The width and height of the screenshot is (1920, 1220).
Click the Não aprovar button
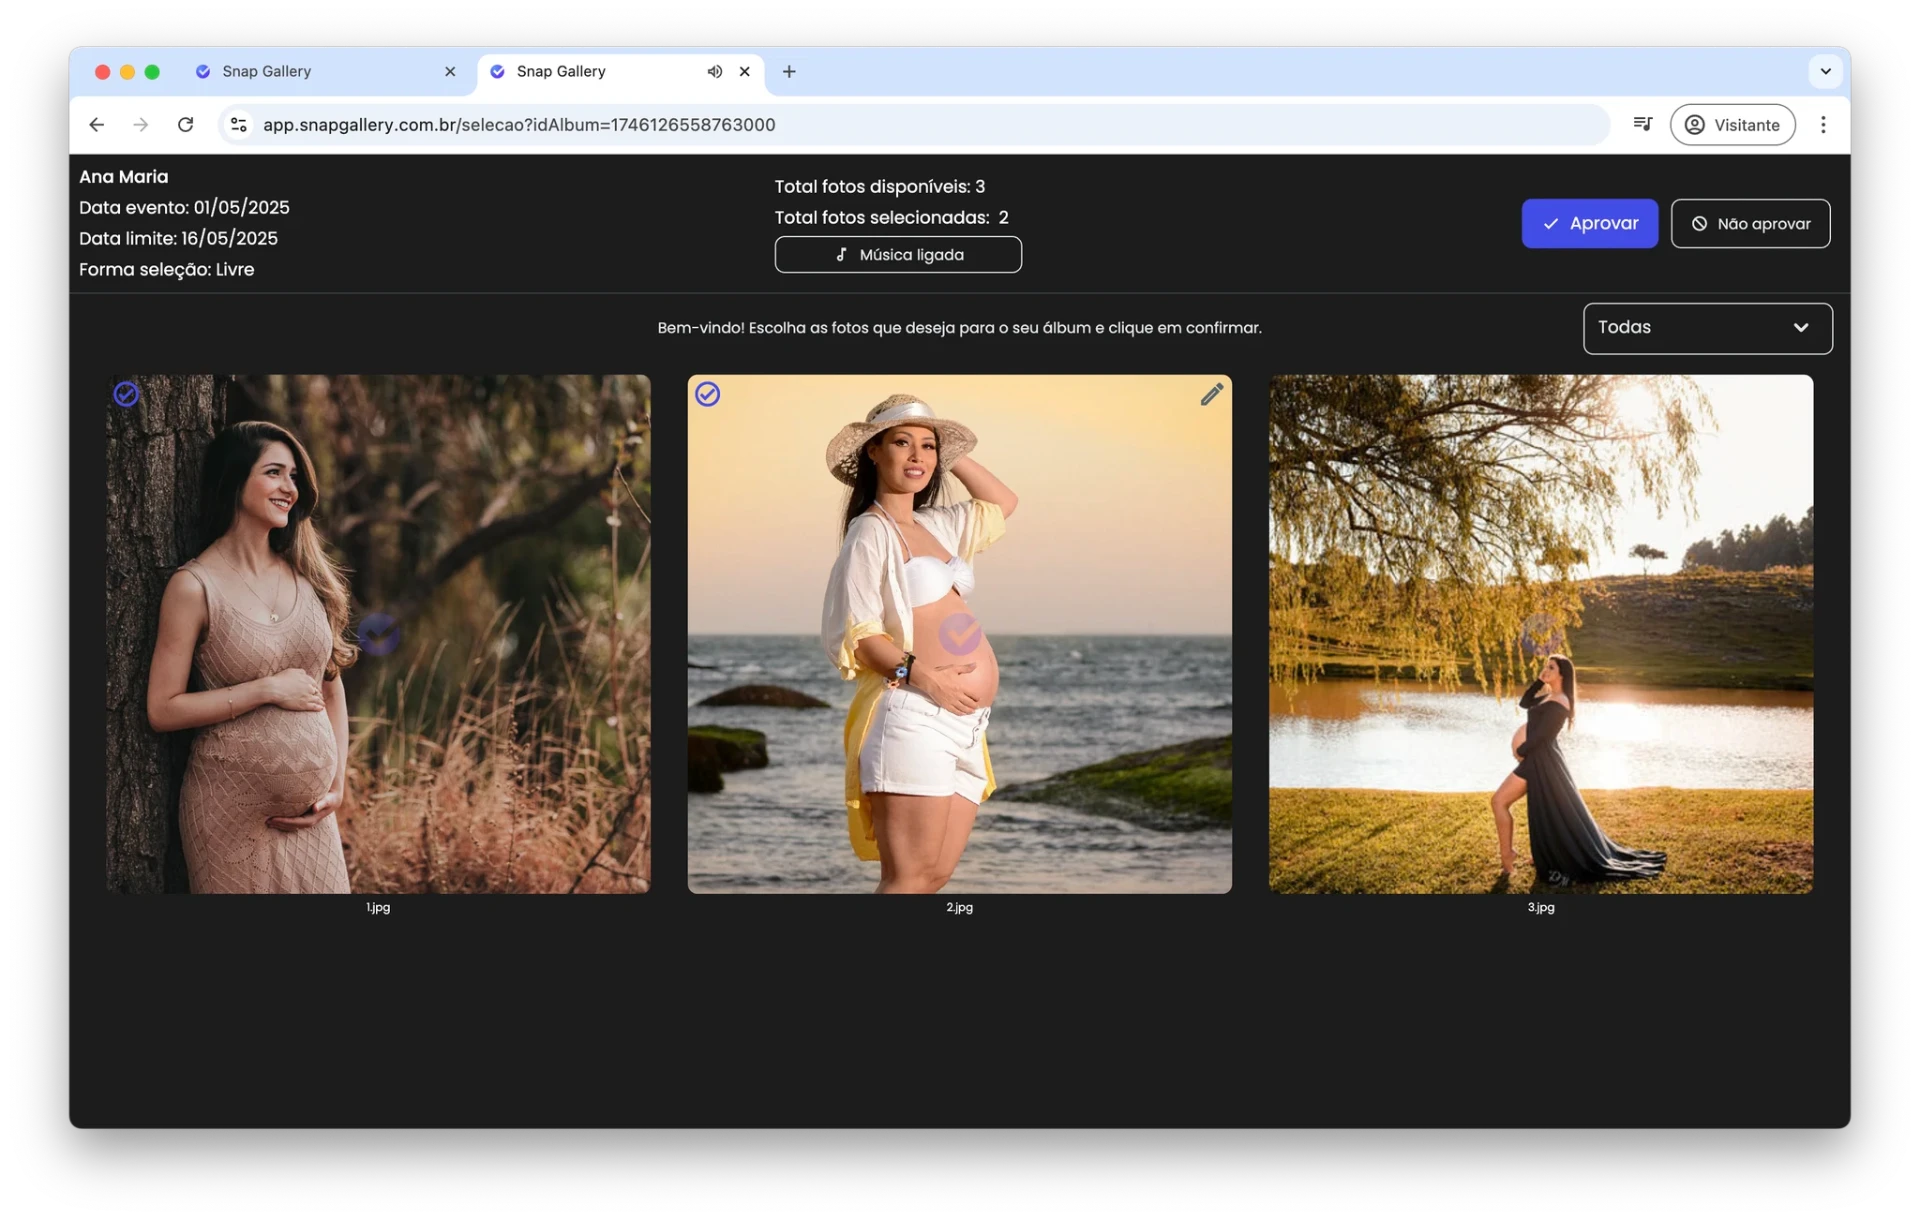coord(1750,223)
